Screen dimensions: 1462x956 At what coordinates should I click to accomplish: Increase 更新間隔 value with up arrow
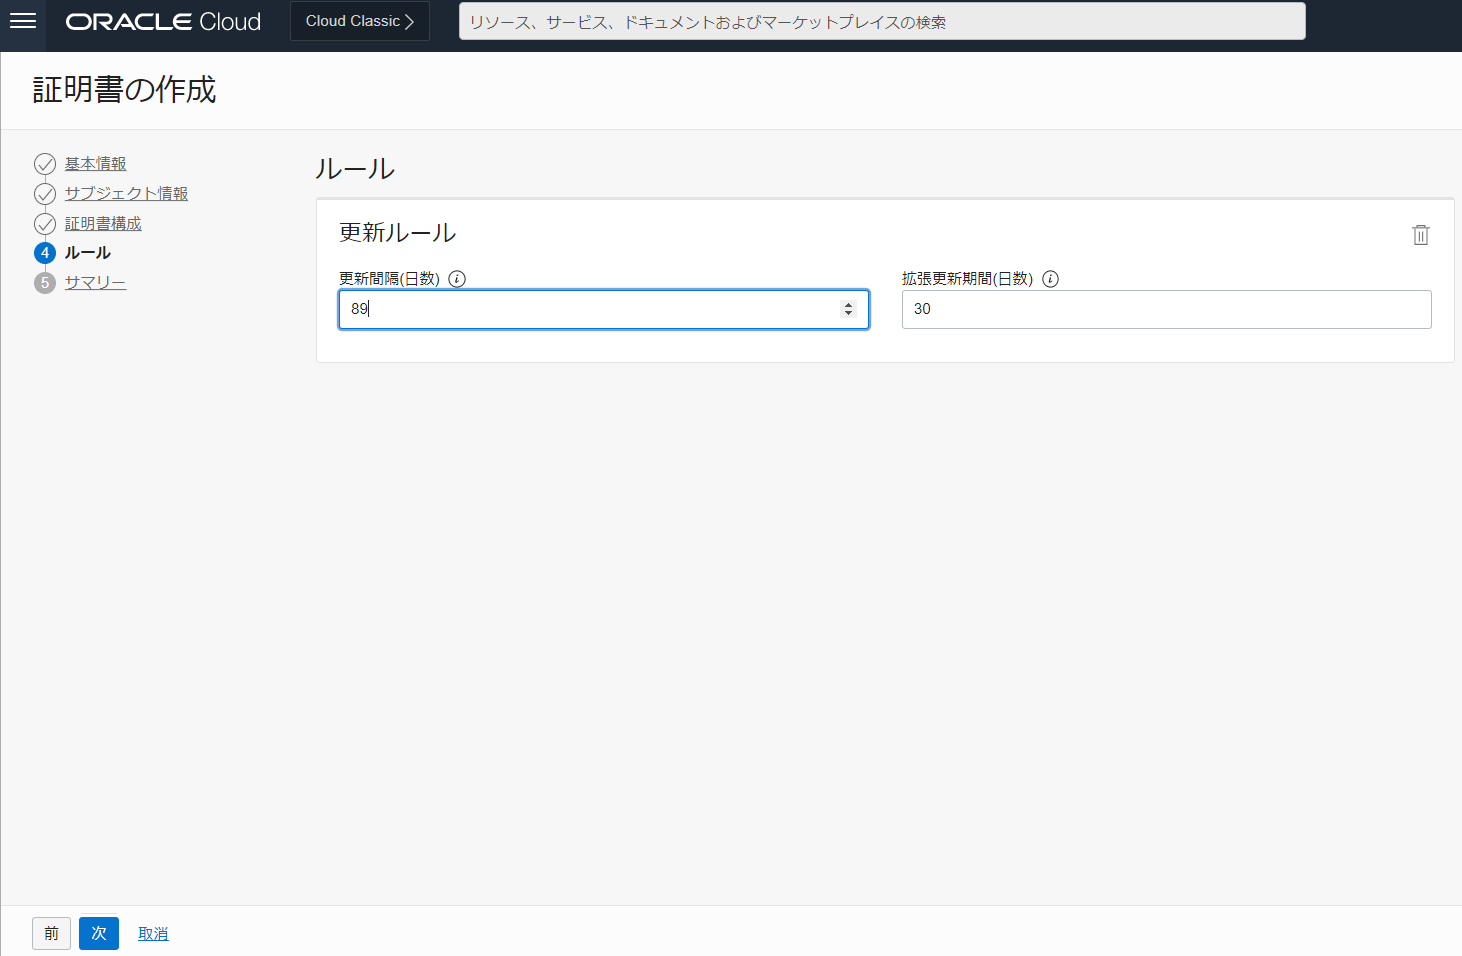point(848,305)
